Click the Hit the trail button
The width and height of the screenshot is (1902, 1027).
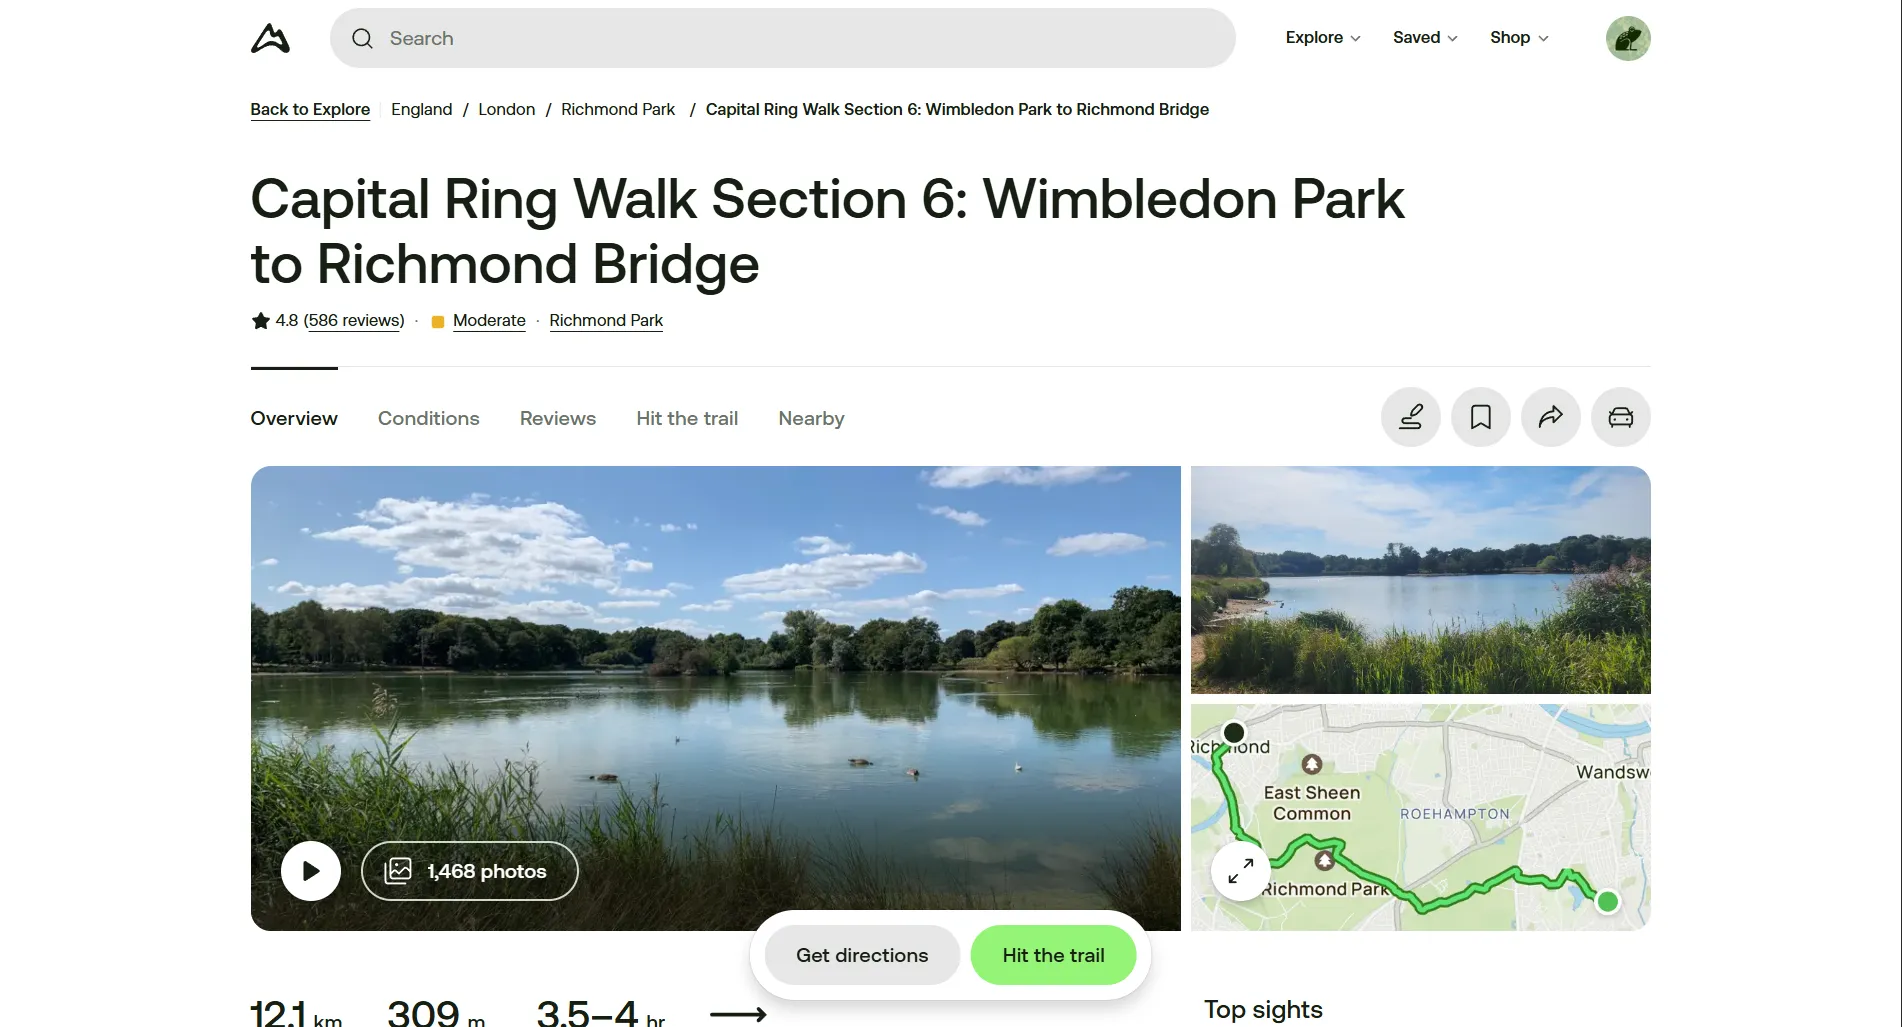click(x=1053, y=955)
